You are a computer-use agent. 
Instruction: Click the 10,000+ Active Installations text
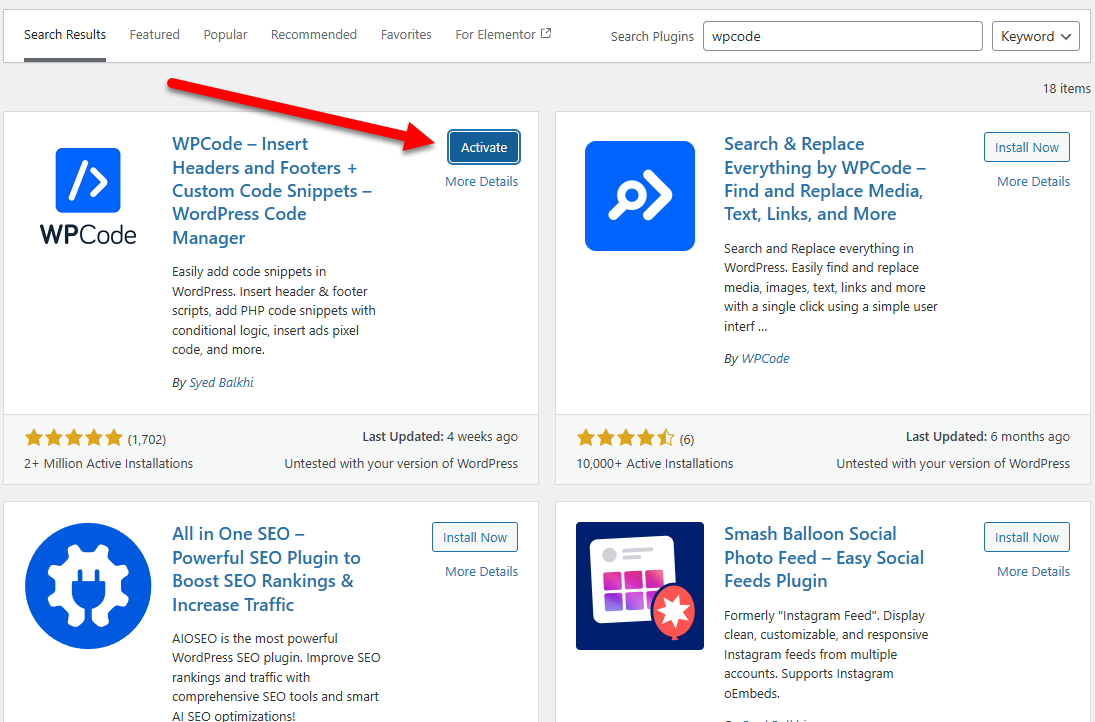(654, 464)
